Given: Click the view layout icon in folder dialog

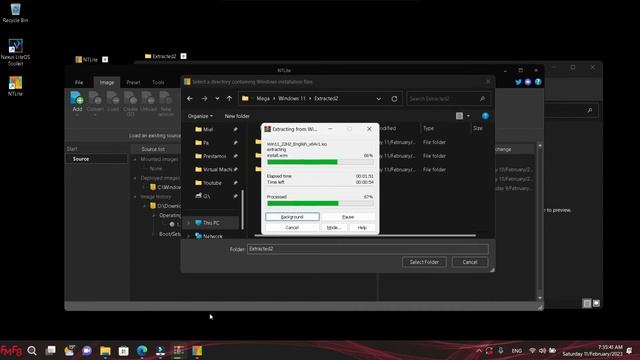Looking at the screenshot, I should point(460,116).
